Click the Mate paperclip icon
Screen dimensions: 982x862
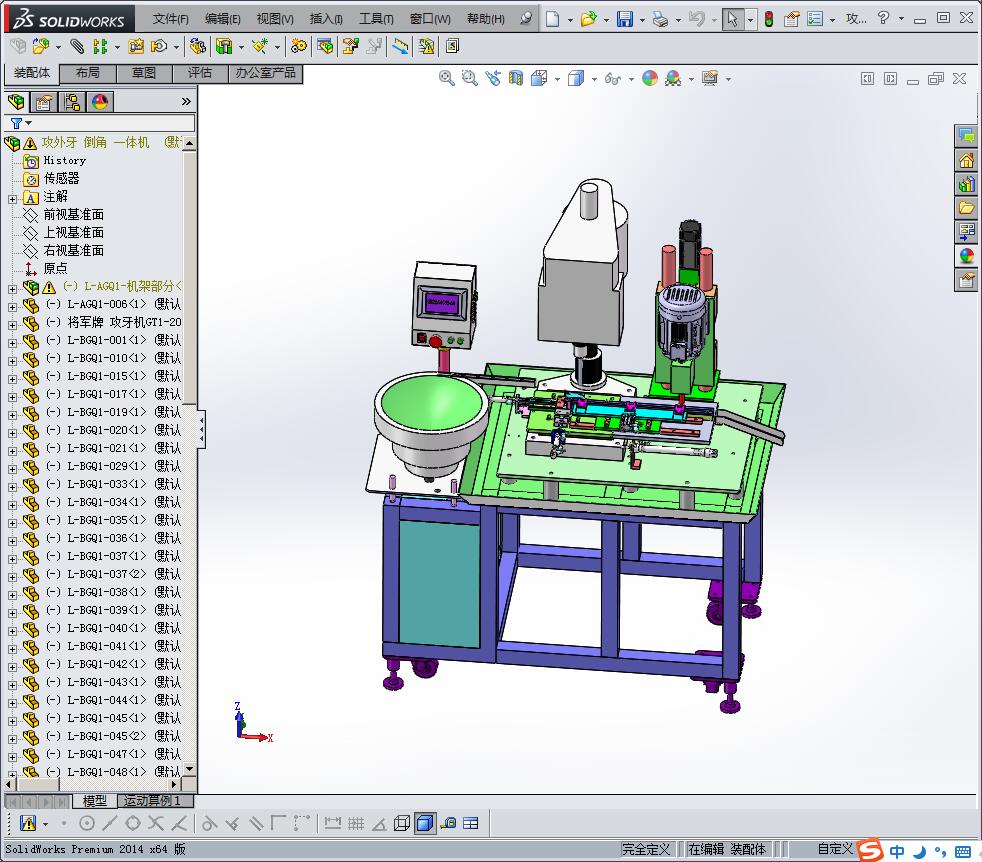(x=76, y=46)
